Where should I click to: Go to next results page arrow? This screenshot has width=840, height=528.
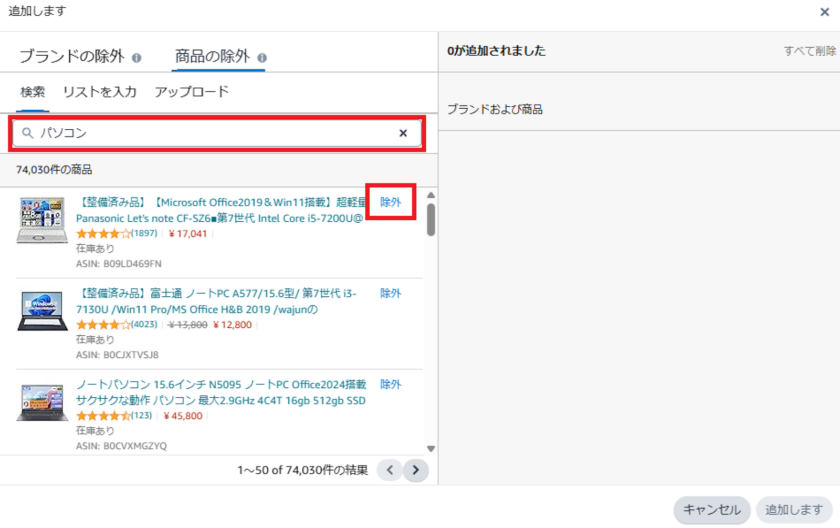pos(416,469)
